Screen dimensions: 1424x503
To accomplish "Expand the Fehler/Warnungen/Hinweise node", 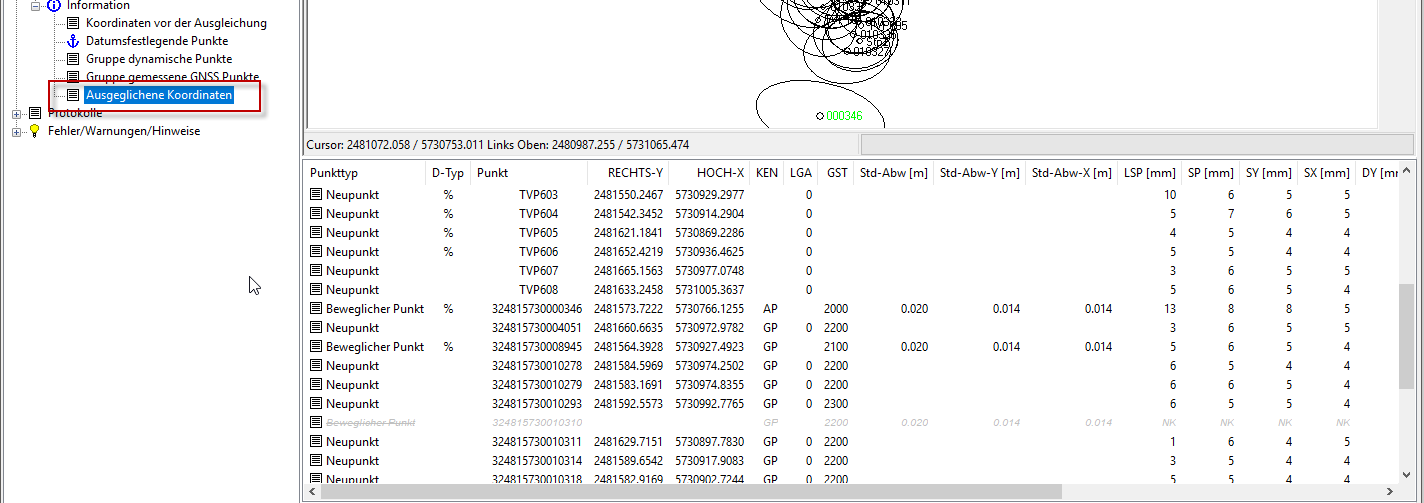I will tap(16, 131).
